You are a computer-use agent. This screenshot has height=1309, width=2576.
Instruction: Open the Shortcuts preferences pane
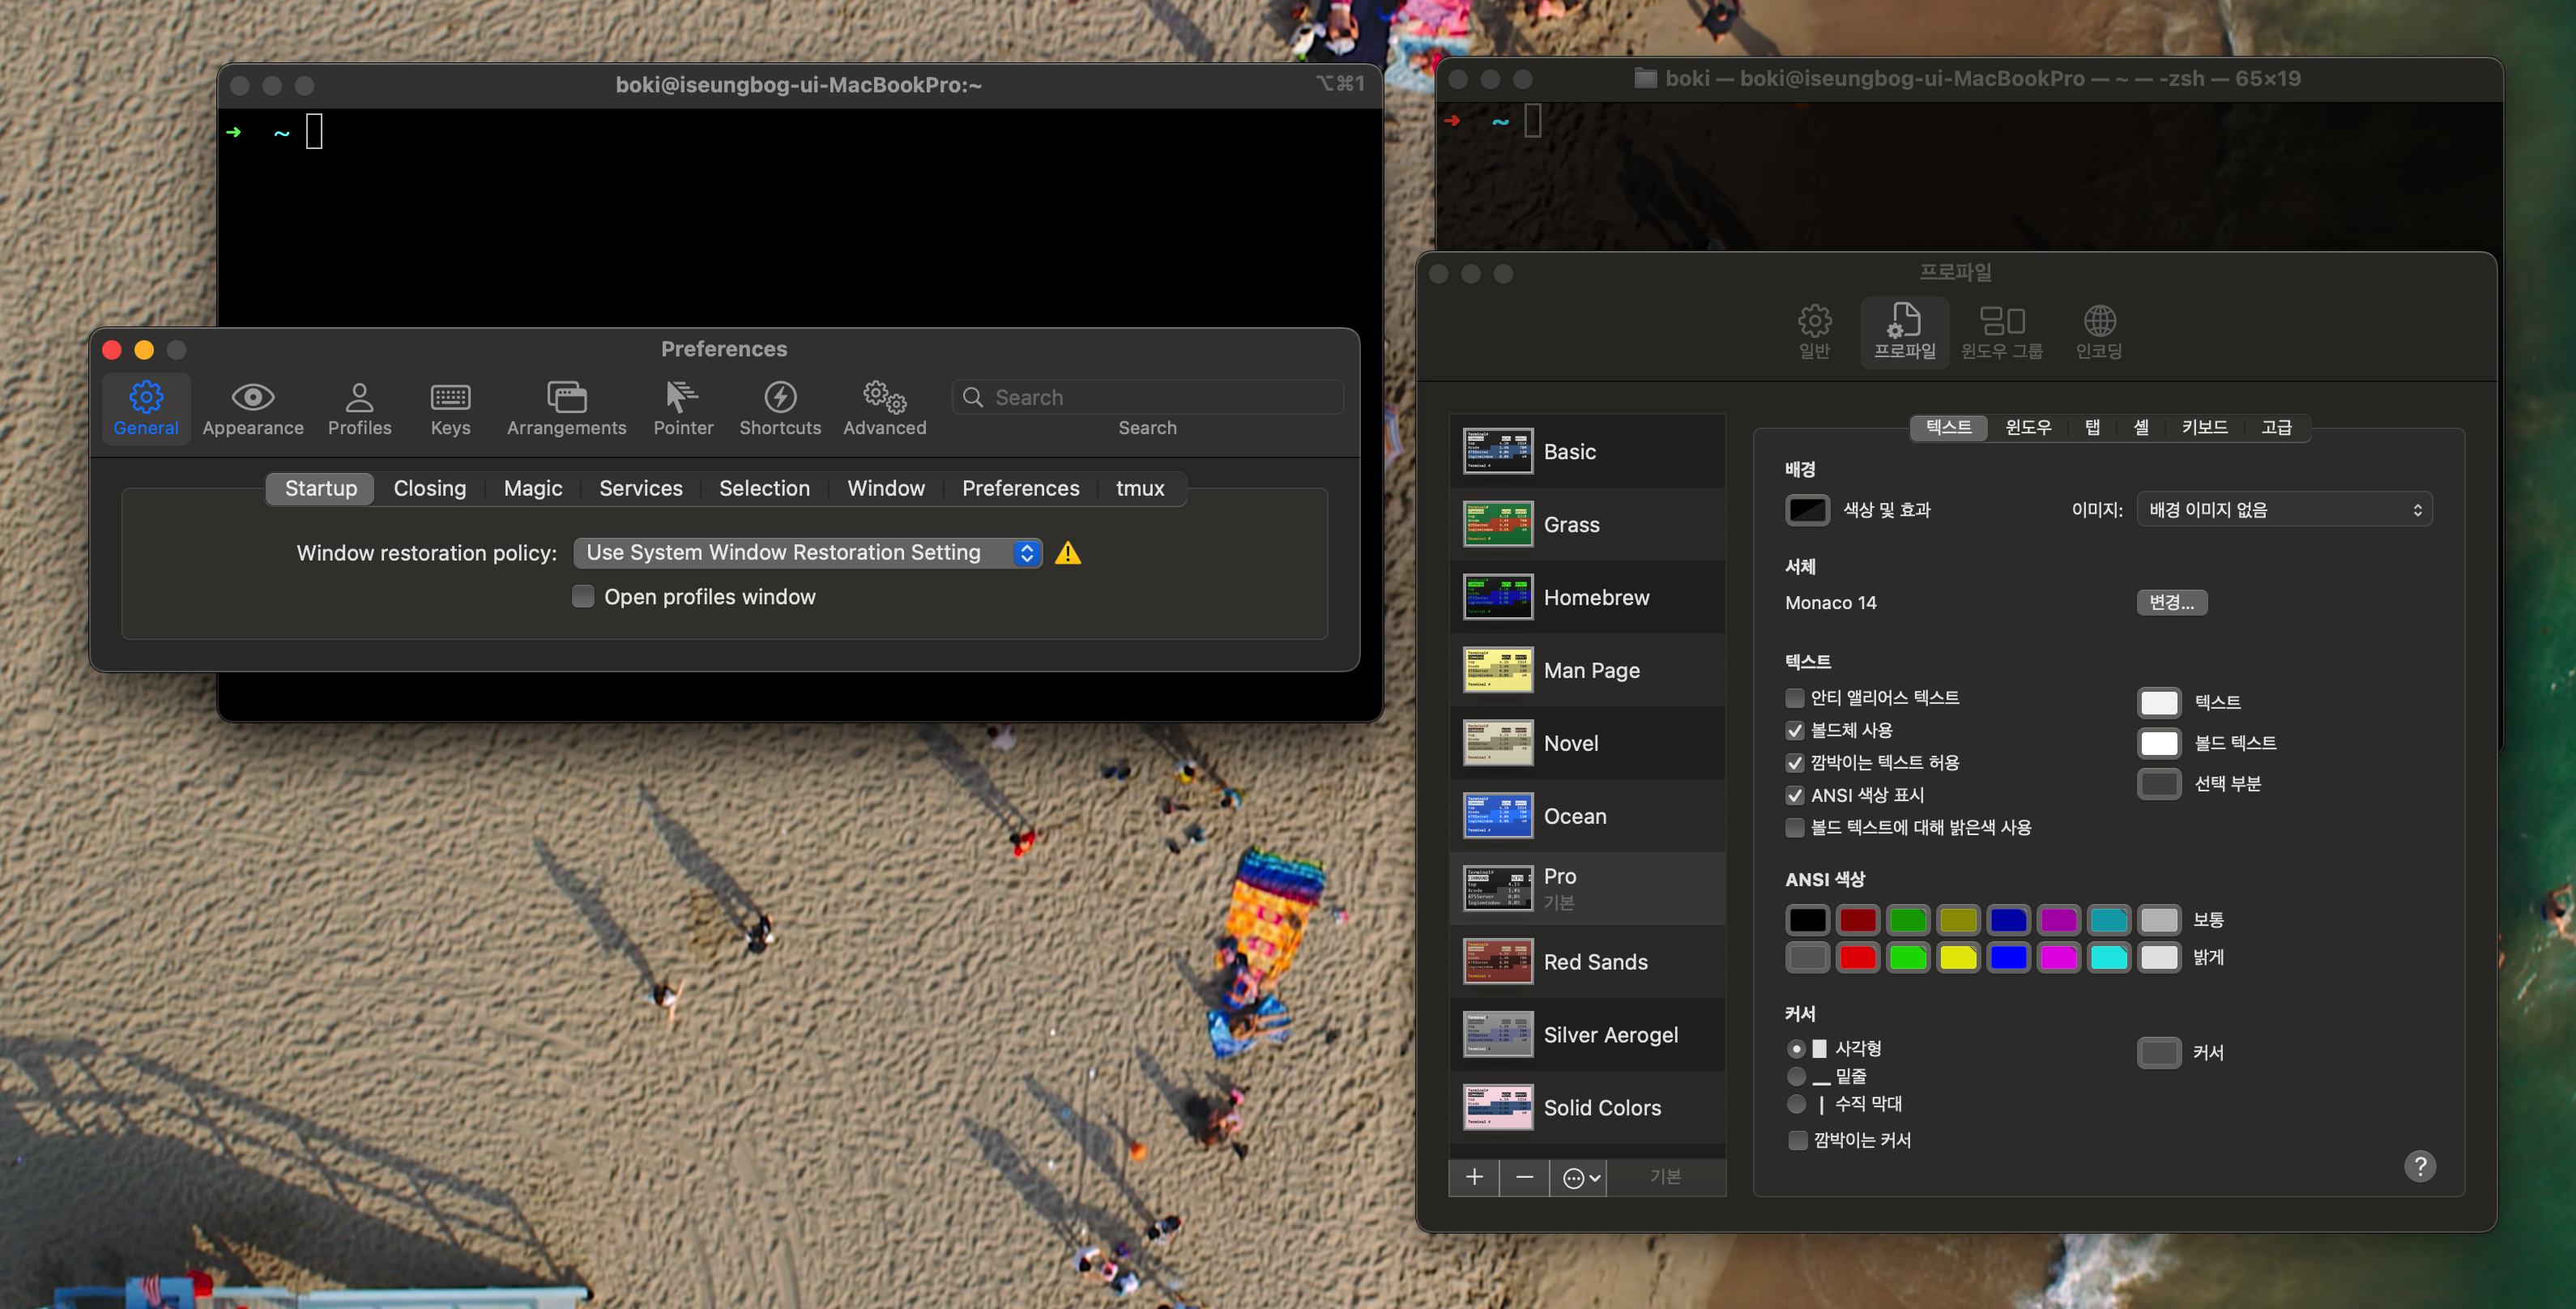(x=780, y=408)
